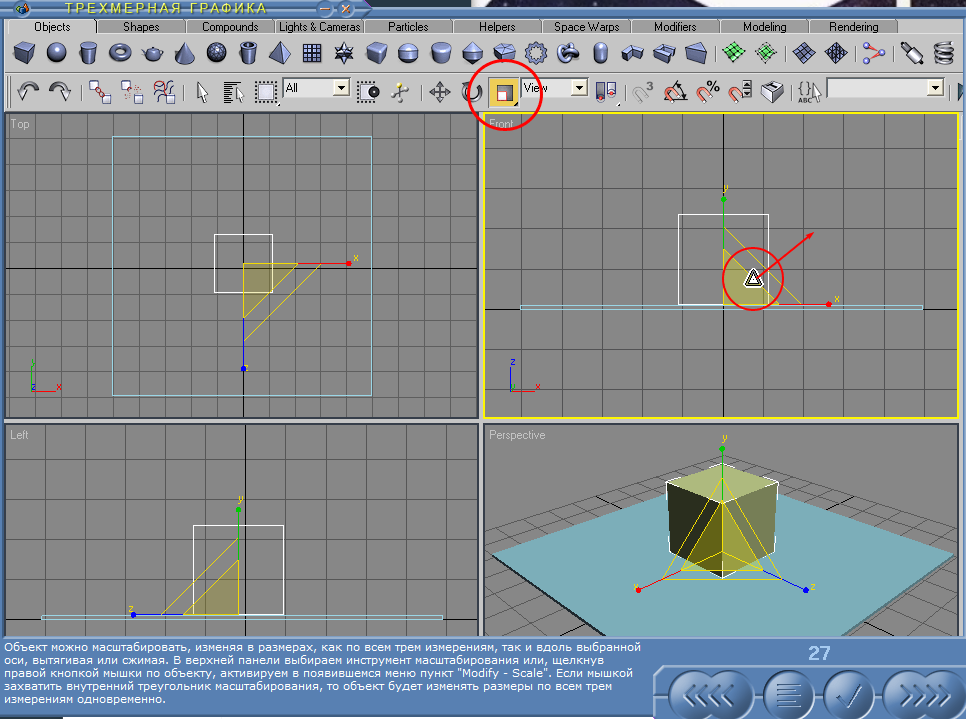Activate Select and Link tool

[x=100, y=92]
